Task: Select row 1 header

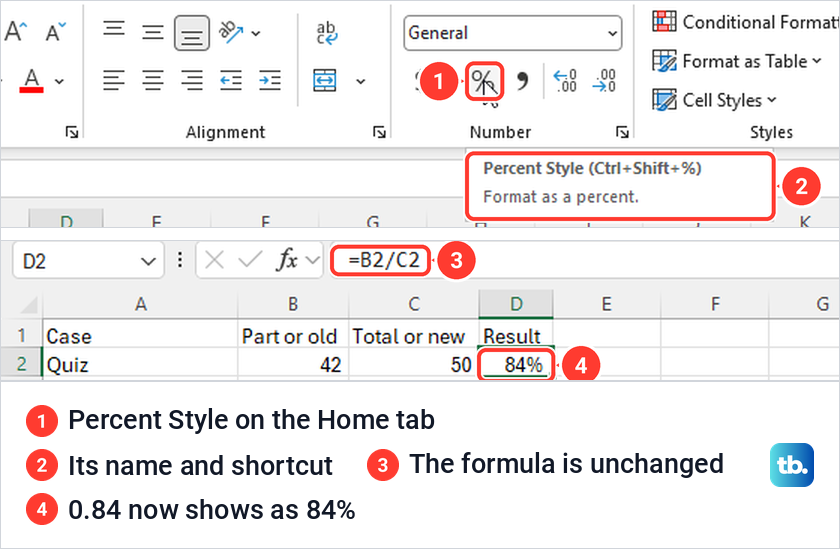Action: (x=21, y=335)
